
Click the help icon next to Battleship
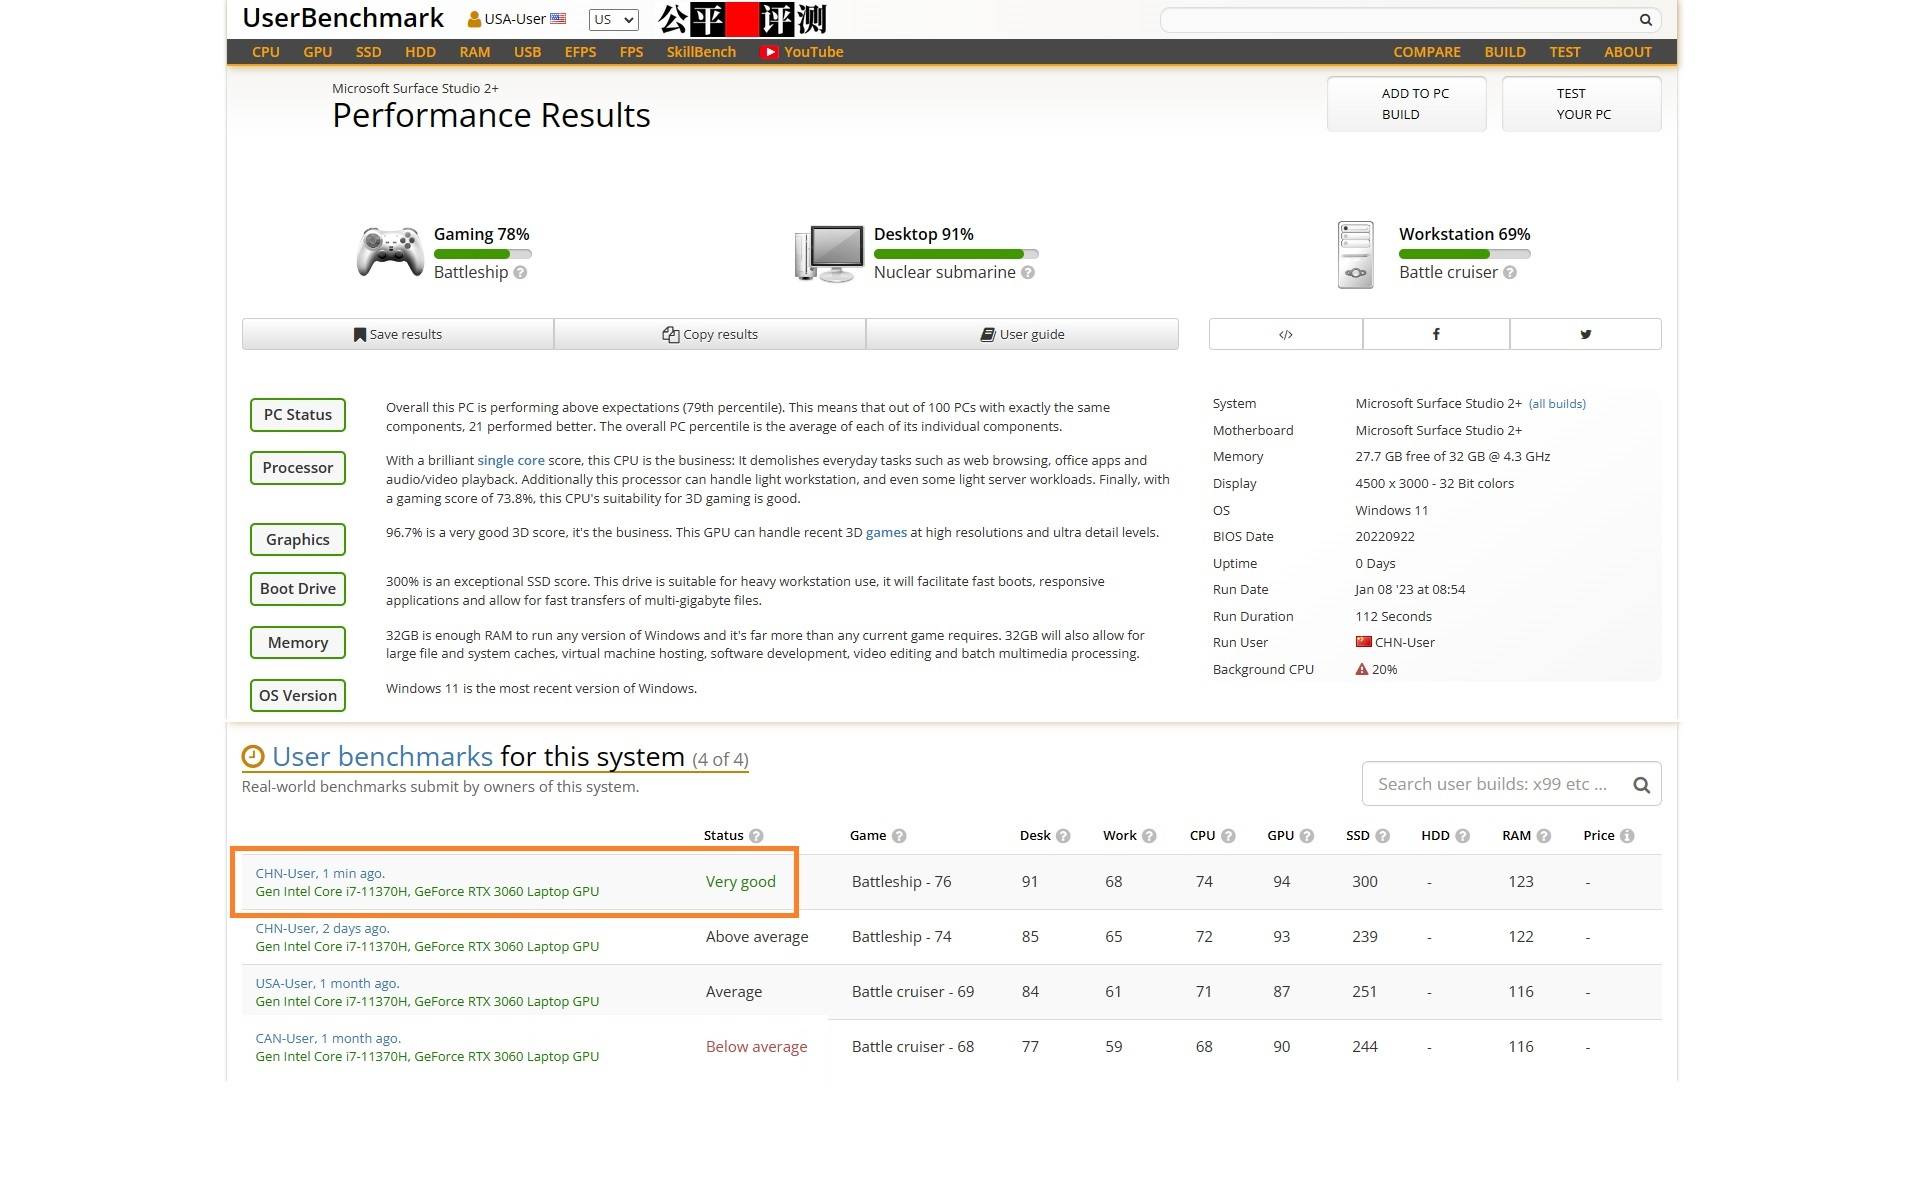pyautogui.click(x=520, y=273)
